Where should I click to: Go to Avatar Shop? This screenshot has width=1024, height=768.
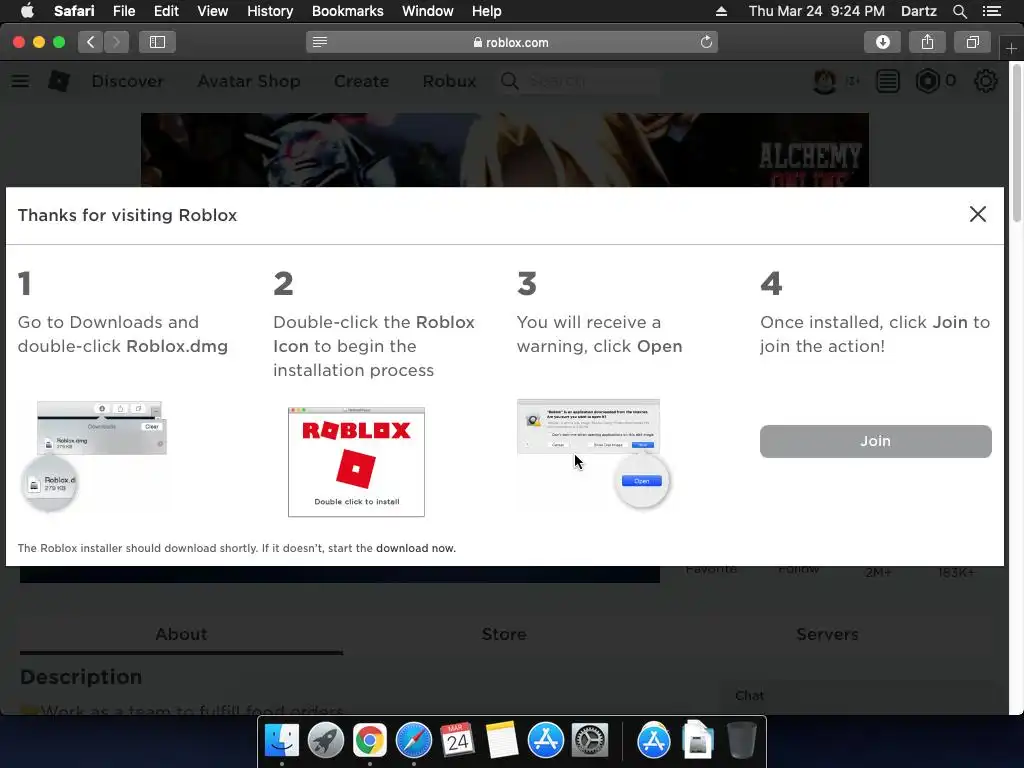click(x=249, y=81)
